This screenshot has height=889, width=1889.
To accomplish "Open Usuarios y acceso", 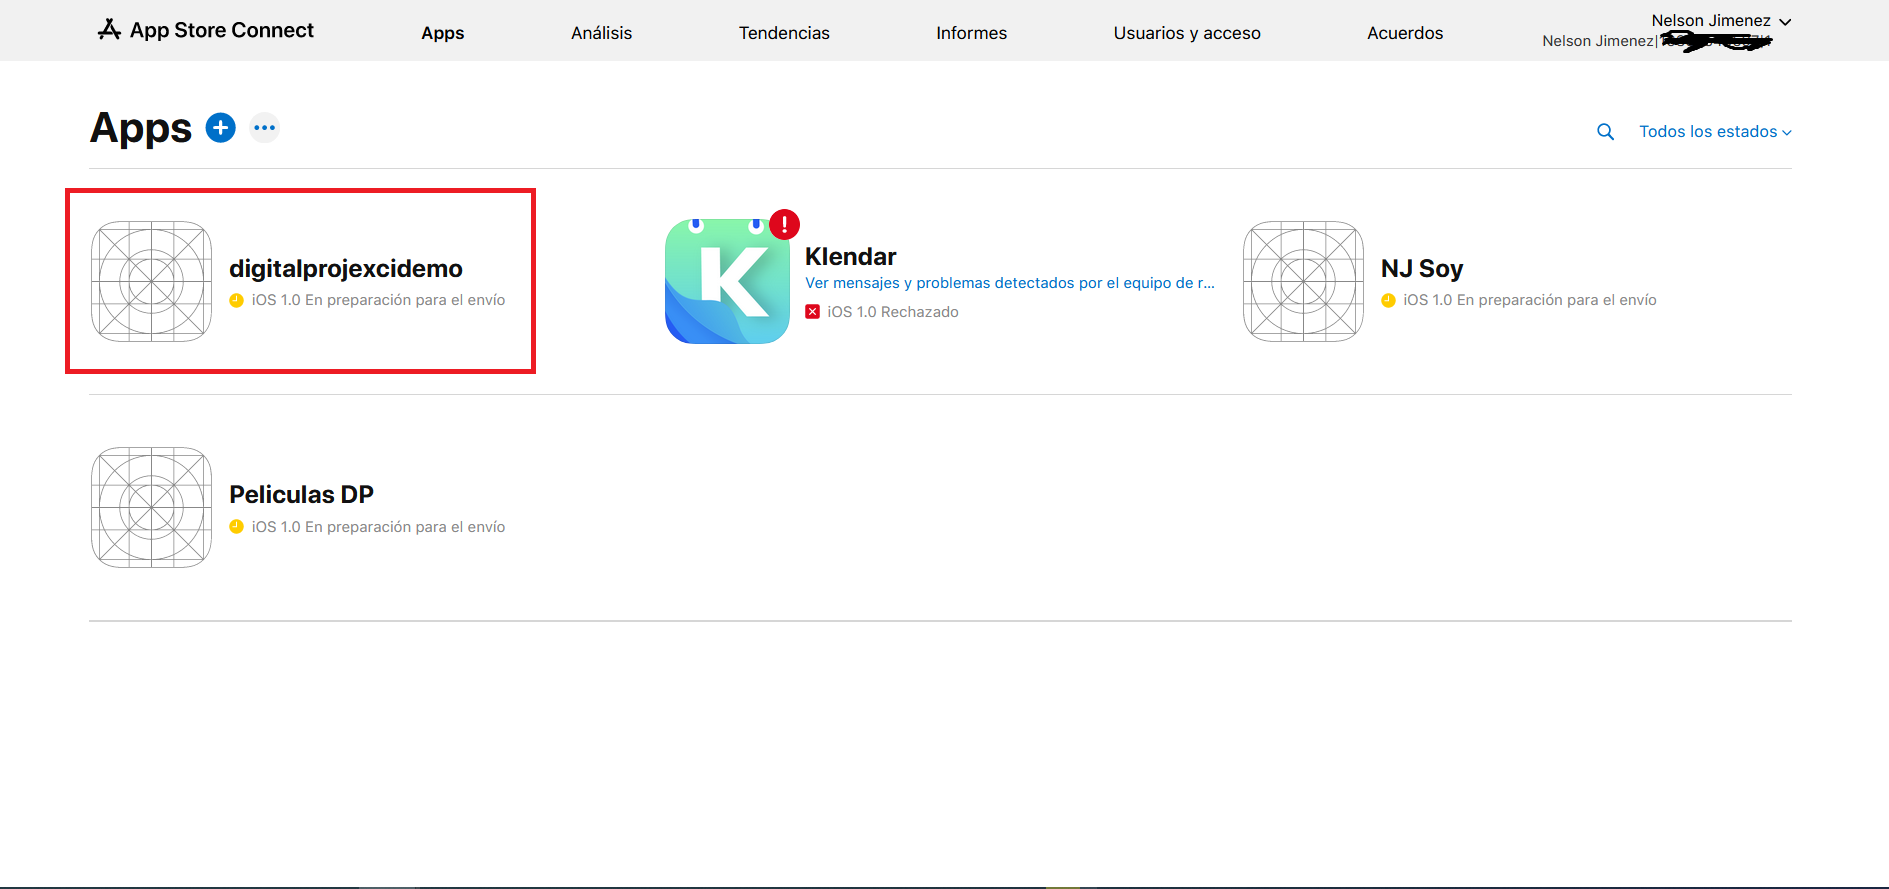I will click(1187, 33).
